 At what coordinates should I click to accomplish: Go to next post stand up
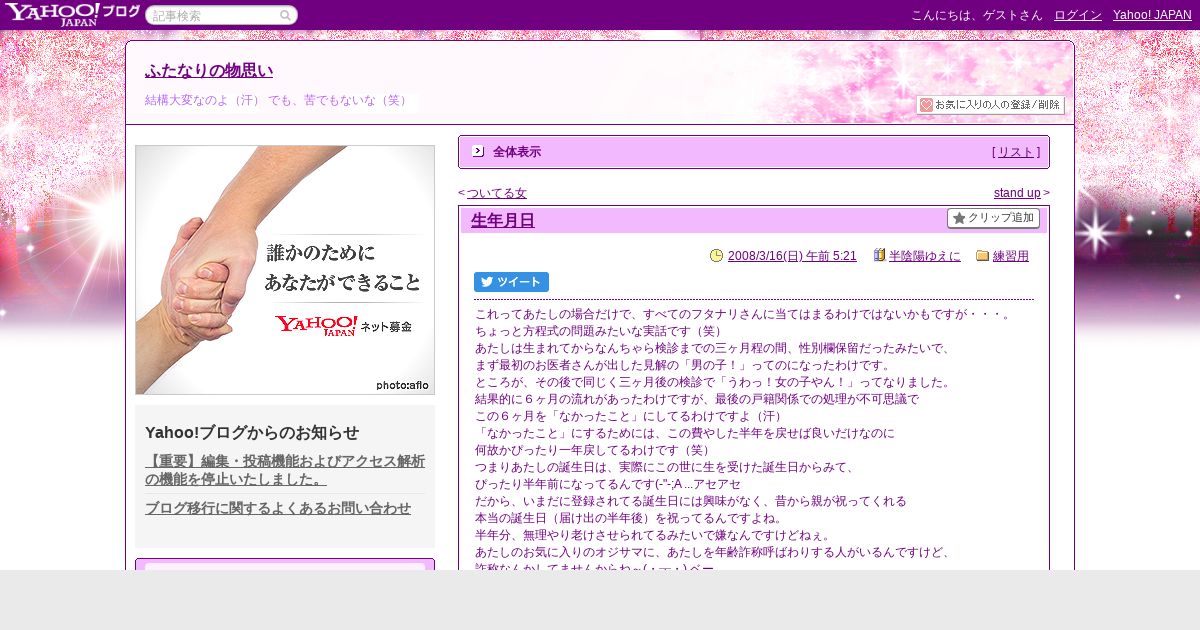click(x=1017, y=193)
